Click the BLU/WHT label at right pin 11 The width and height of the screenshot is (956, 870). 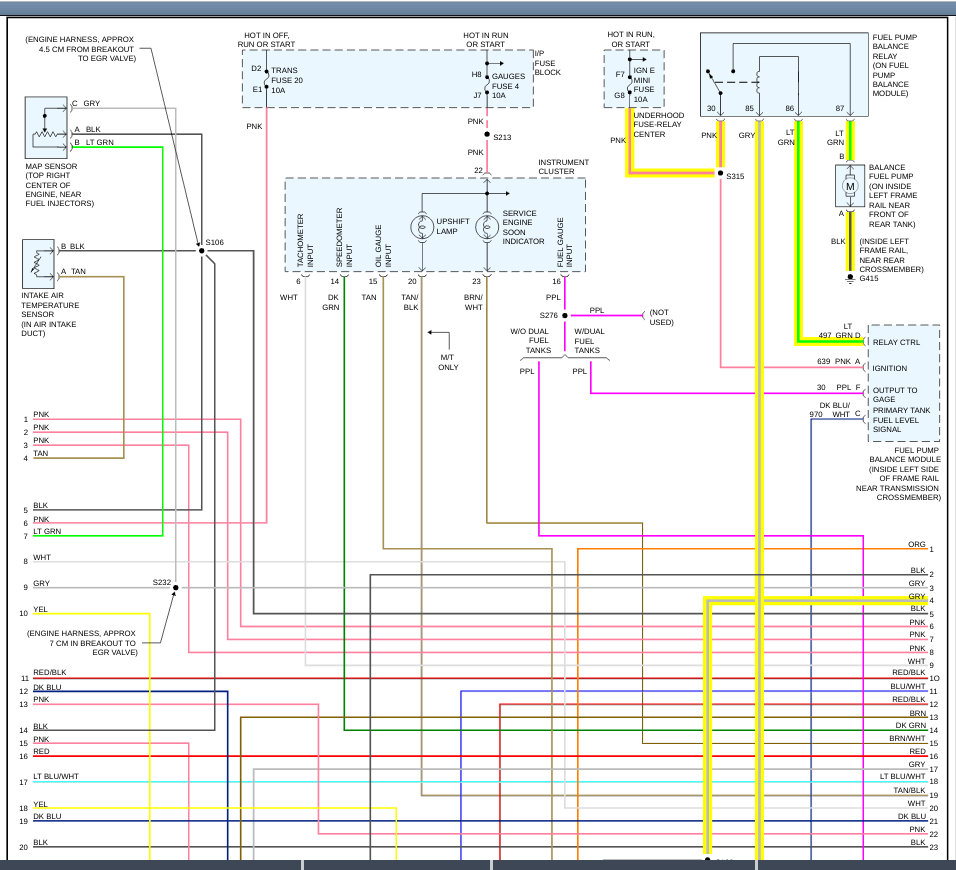coord(908,686)
